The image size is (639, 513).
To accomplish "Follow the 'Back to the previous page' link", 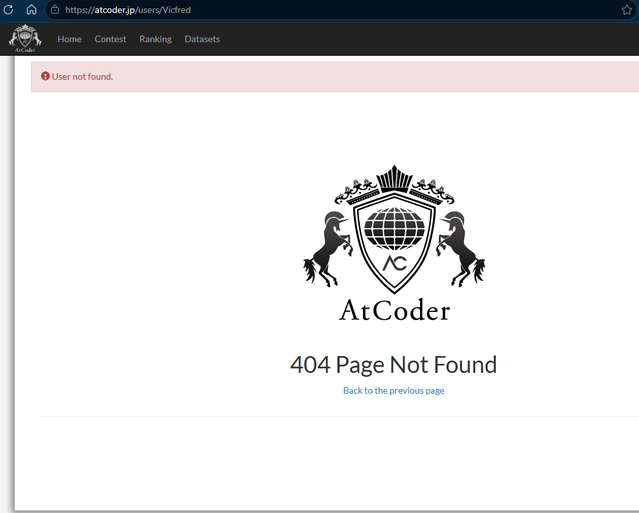I will click(x=394, y=390).
